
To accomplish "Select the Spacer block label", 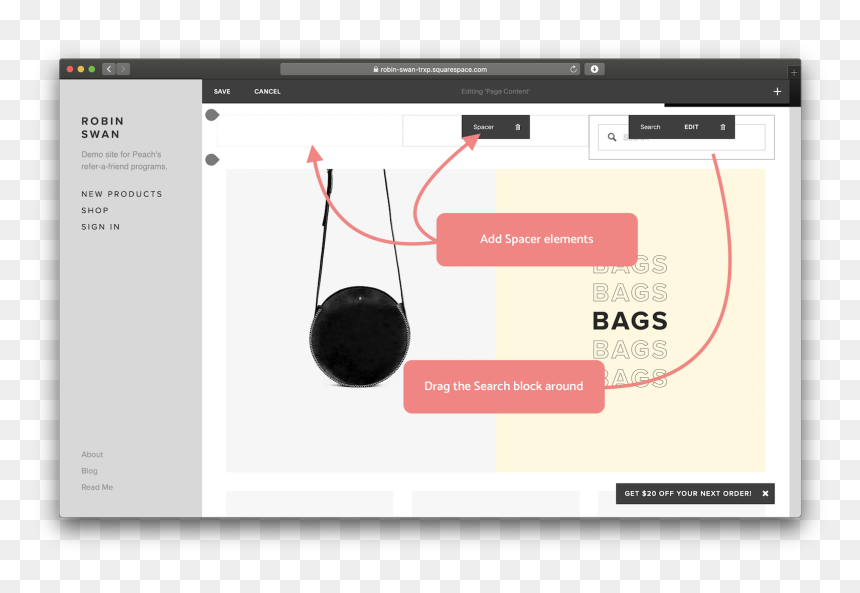I will (x=483, y=127).
